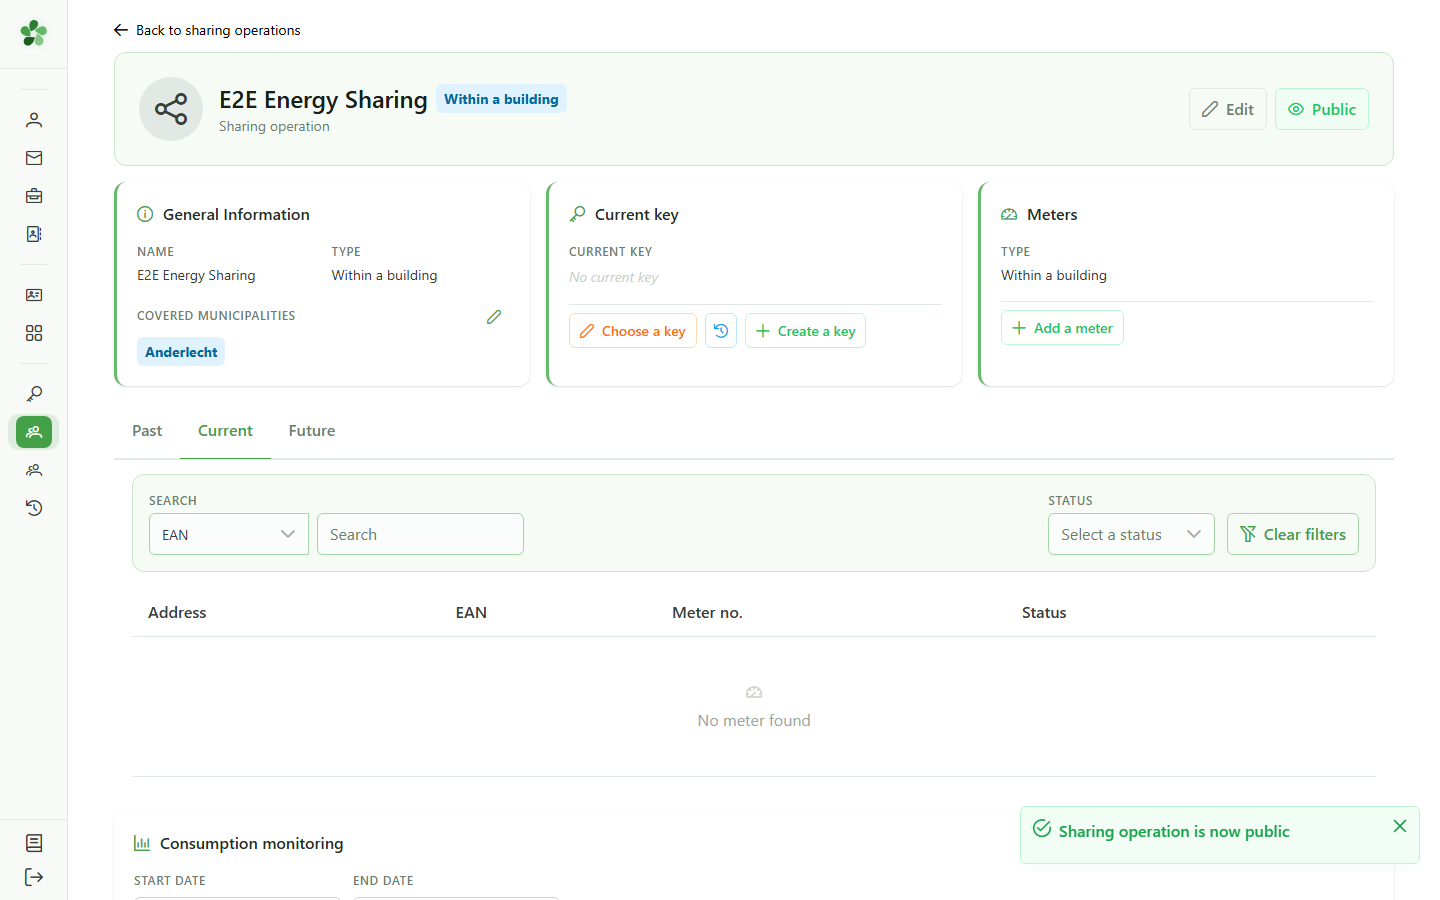Open the document list icon in sidebar
Screen dimensions: 1440x900
tap(34, 843)
